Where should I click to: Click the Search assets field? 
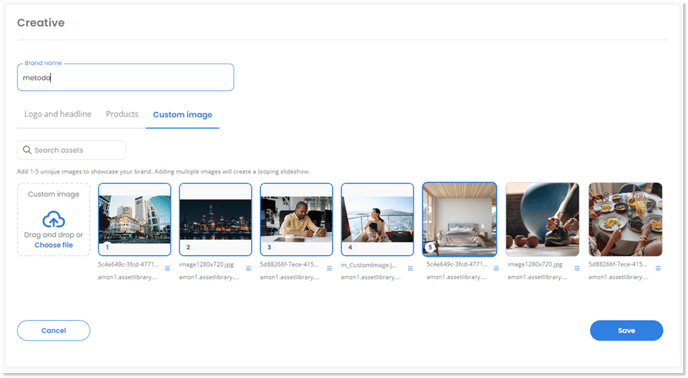(x=72, y=150)
